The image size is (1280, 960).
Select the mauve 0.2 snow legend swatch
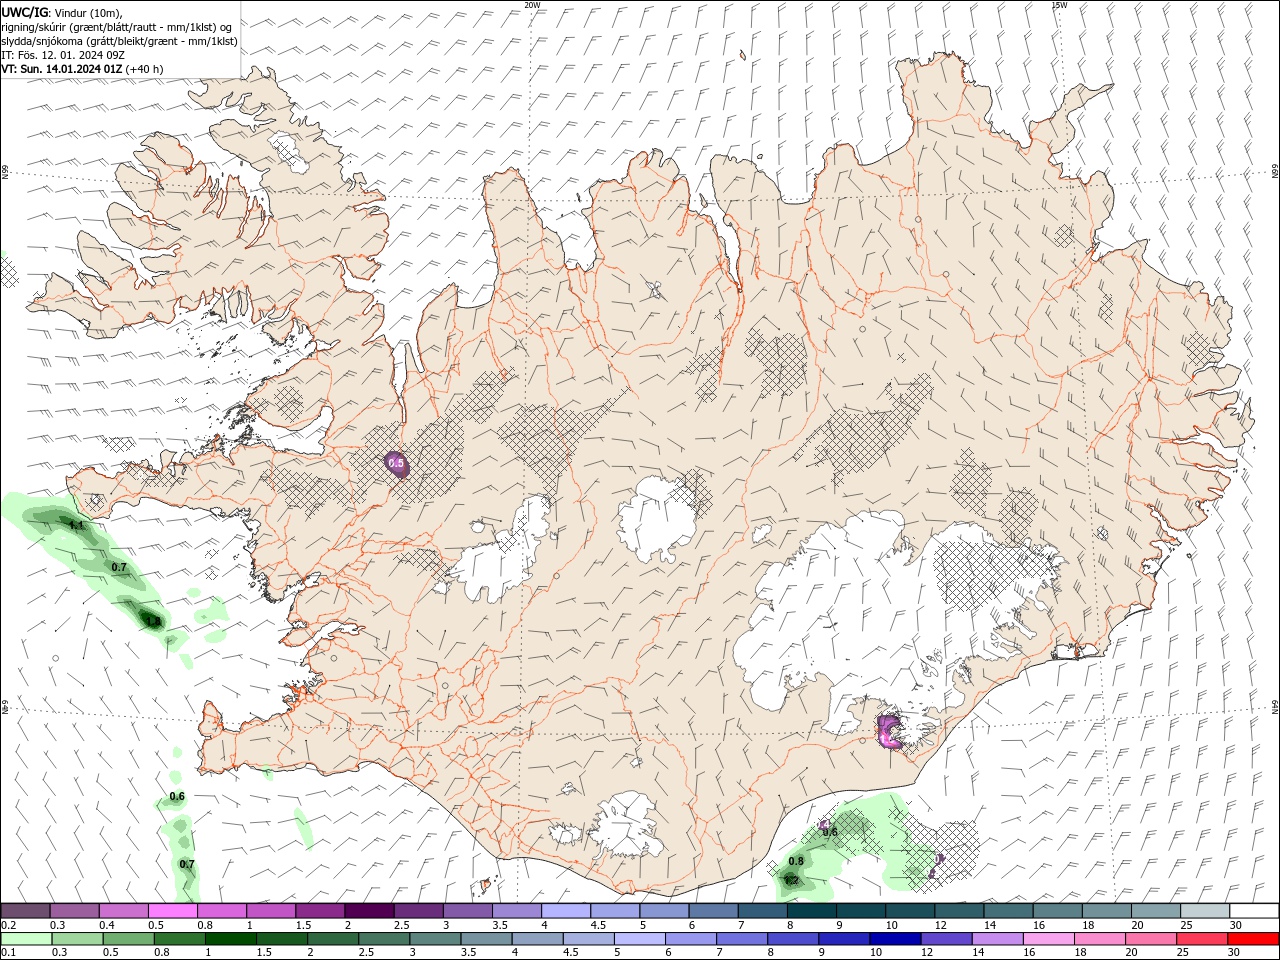[x=25, y=911]
